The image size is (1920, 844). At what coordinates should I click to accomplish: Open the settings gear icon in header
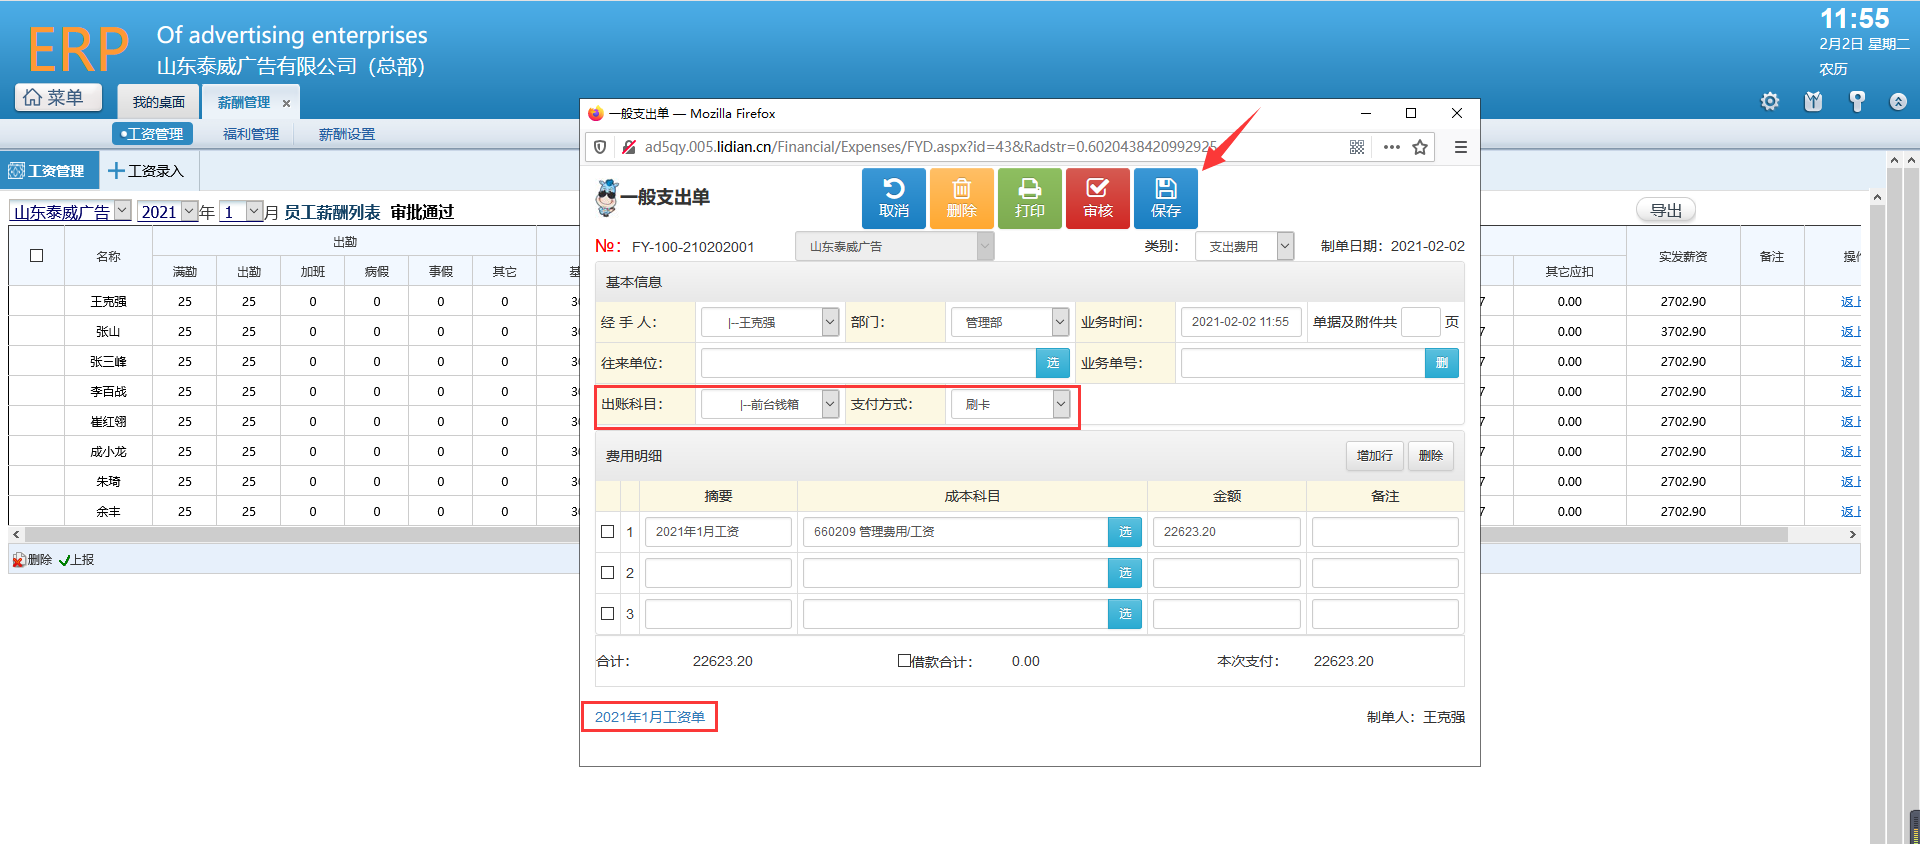click(1770, 101)
